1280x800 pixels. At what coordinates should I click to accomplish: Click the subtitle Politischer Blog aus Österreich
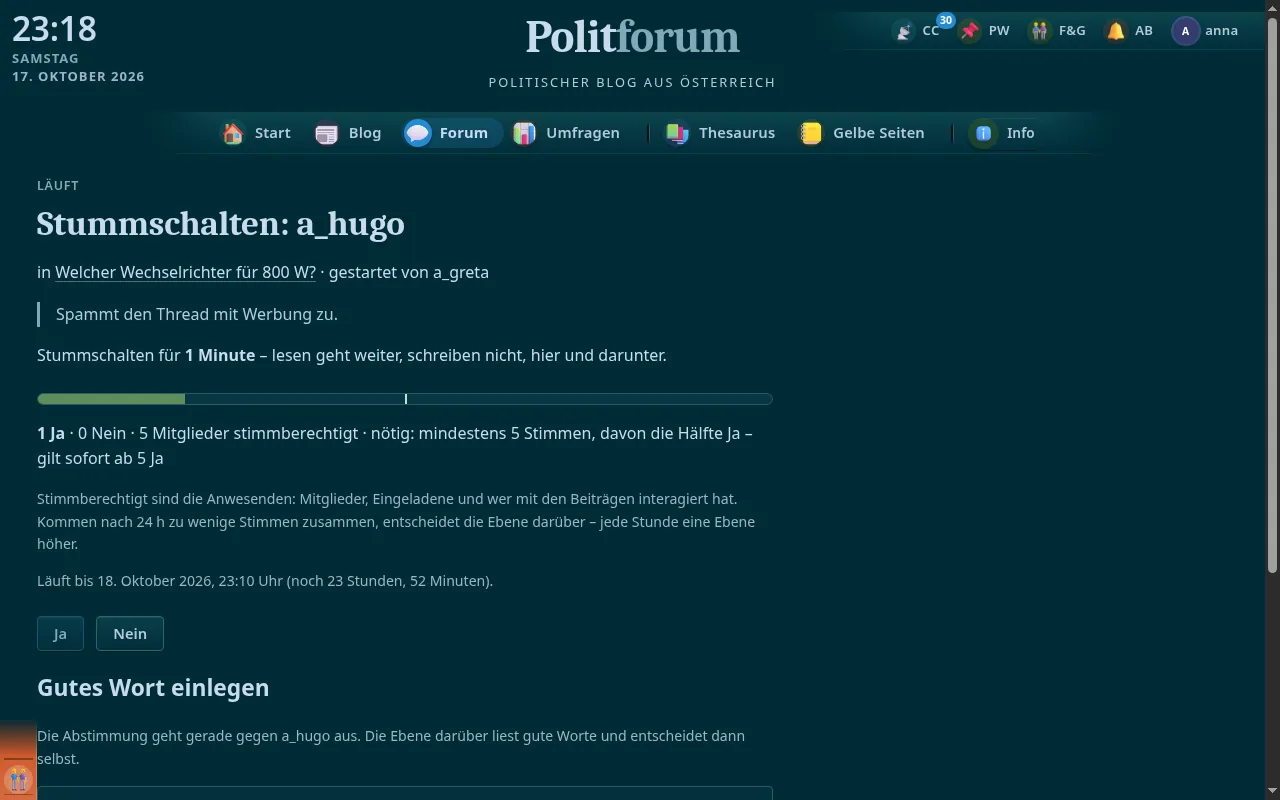632,82
